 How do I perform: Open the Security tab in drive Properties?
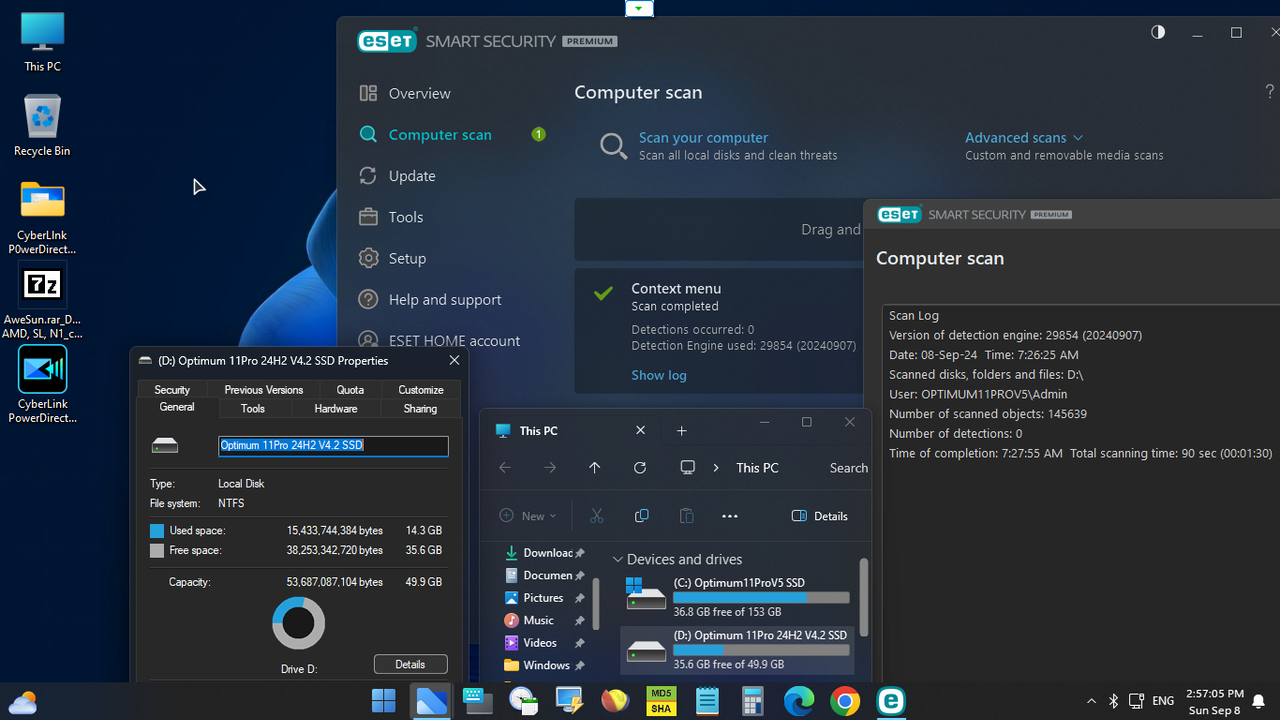click(171, 389)
